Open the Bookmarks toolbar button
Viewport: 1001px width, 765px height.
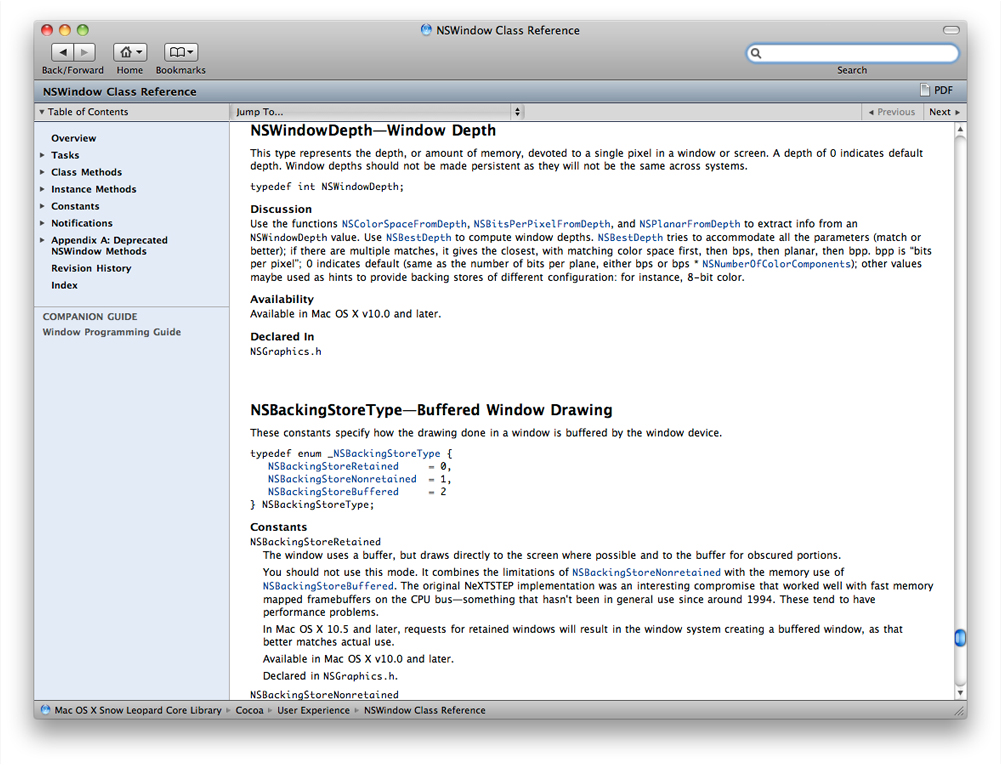click(x=181, y=52)
